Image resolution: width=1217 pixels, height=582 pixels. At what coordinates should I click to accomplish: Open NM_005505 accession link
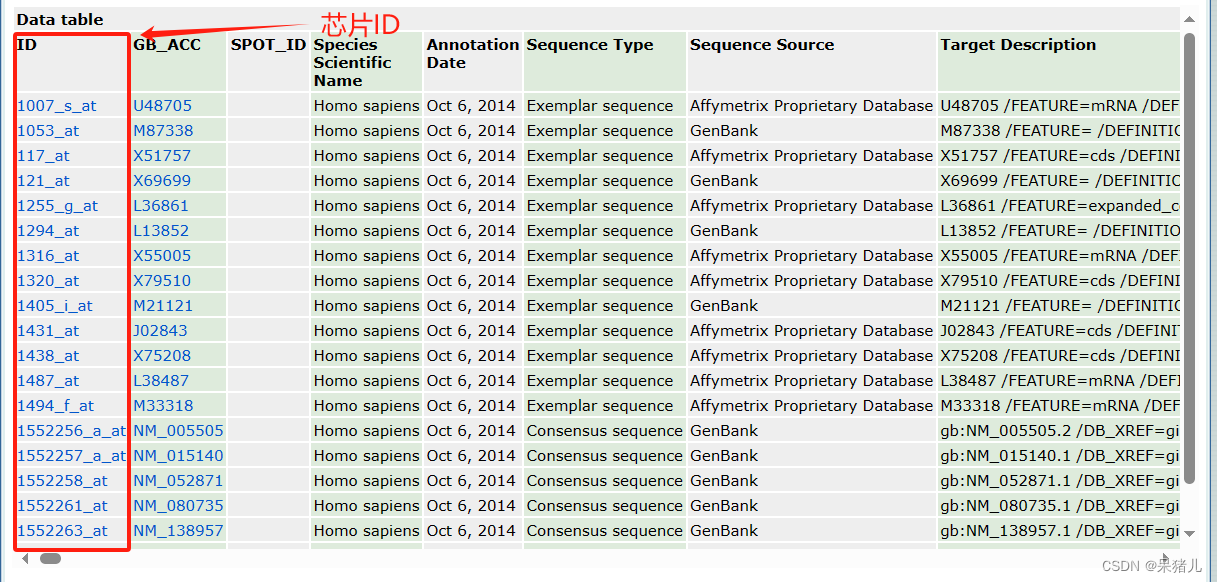[x=178, y=431]
